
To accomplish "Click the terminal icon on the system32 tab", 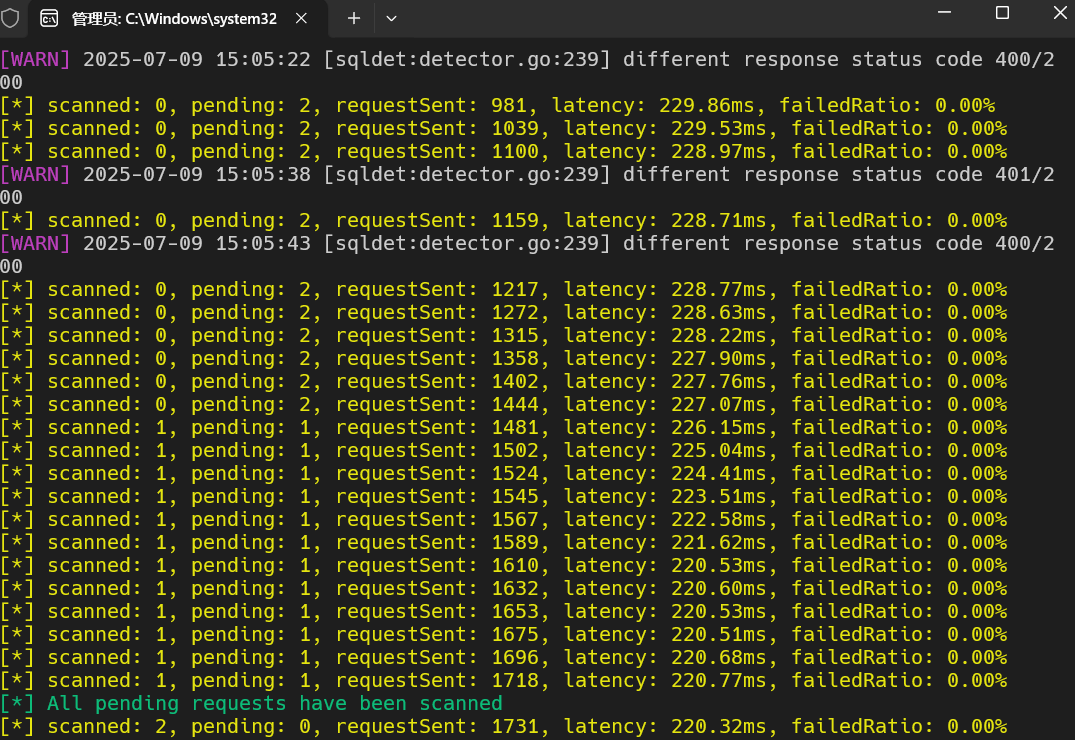I will [49, 19].
